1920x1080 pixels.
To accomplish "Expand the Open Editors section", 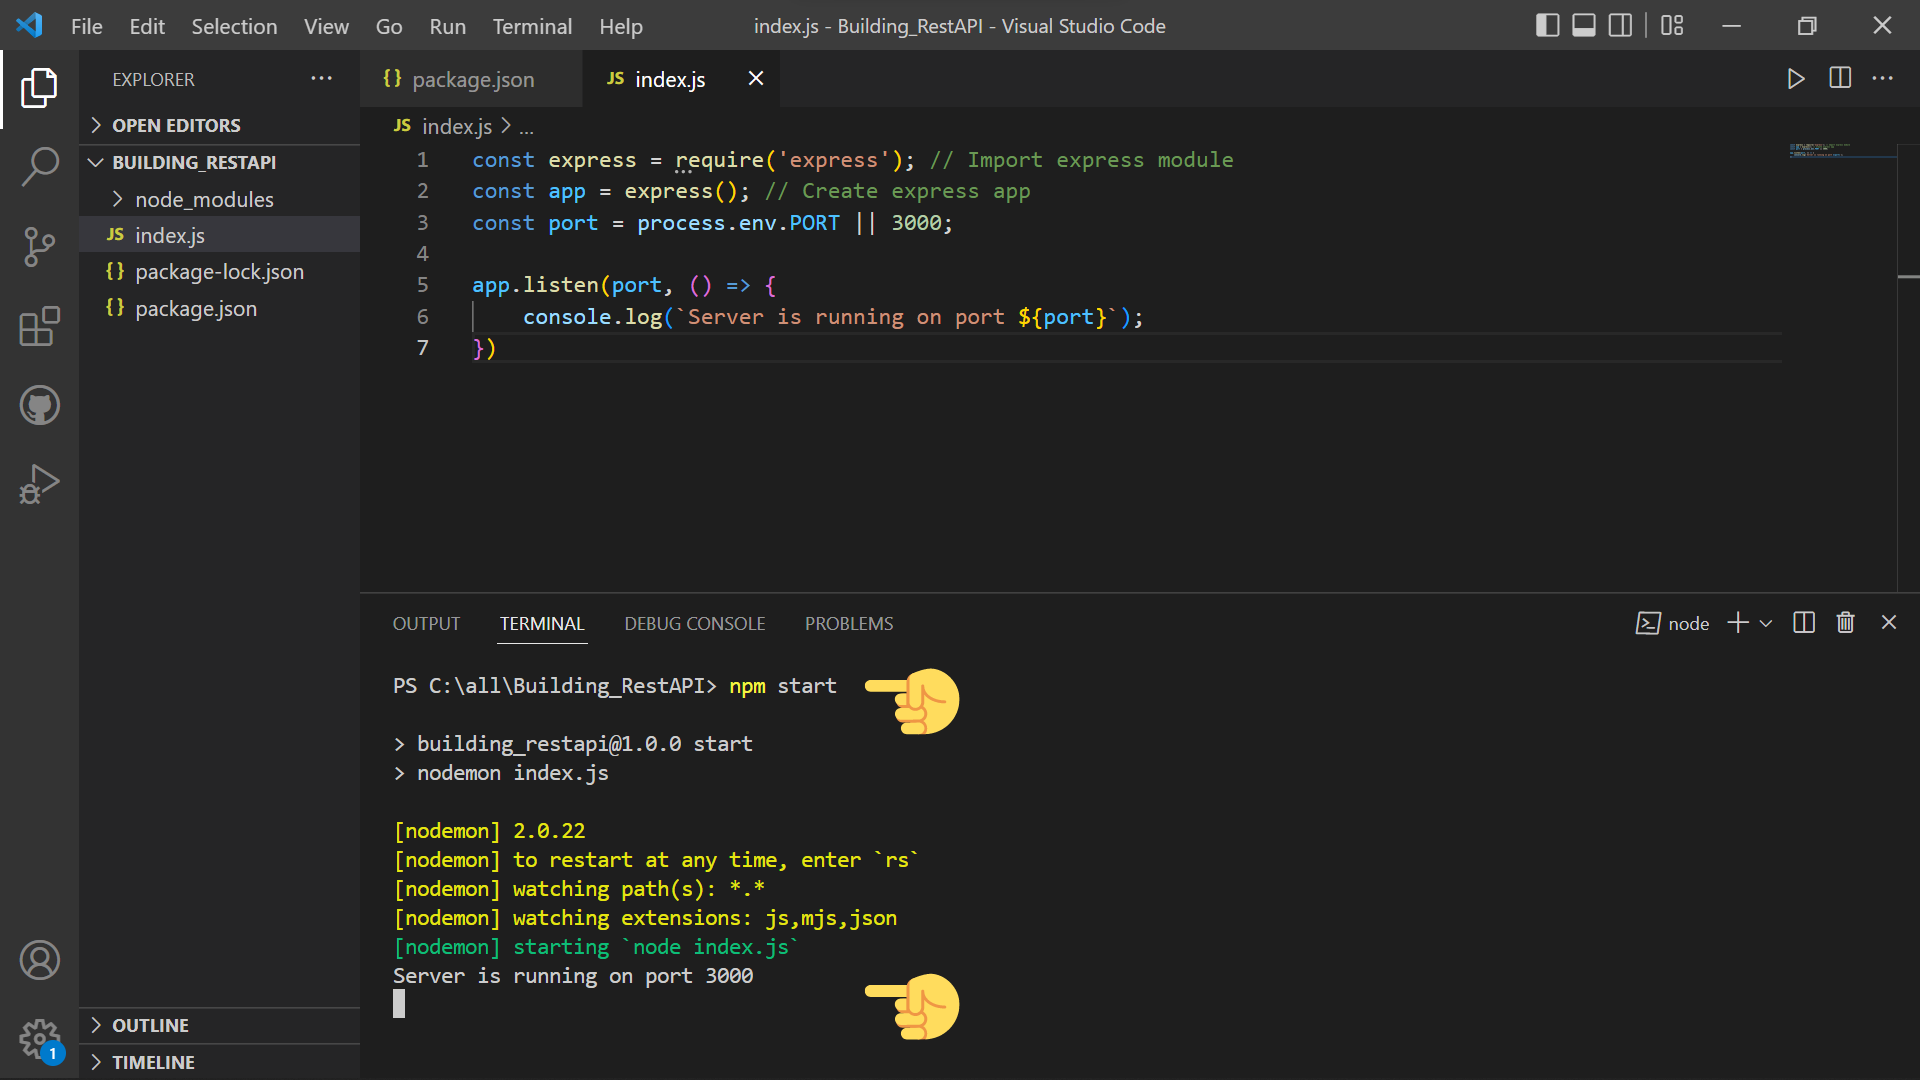I will (x=176, y=125).
